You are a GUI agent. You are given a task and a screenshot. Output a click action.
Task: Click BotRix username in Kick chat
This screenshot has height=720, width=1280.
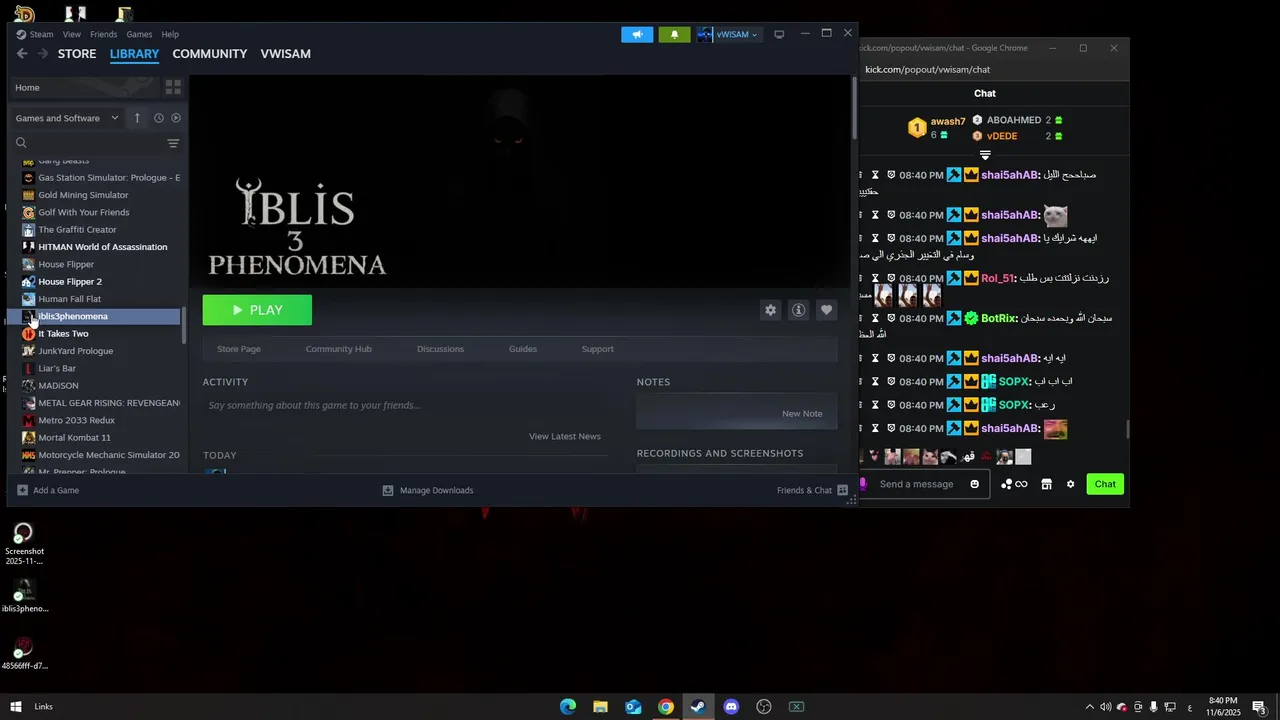coord(998,319)
